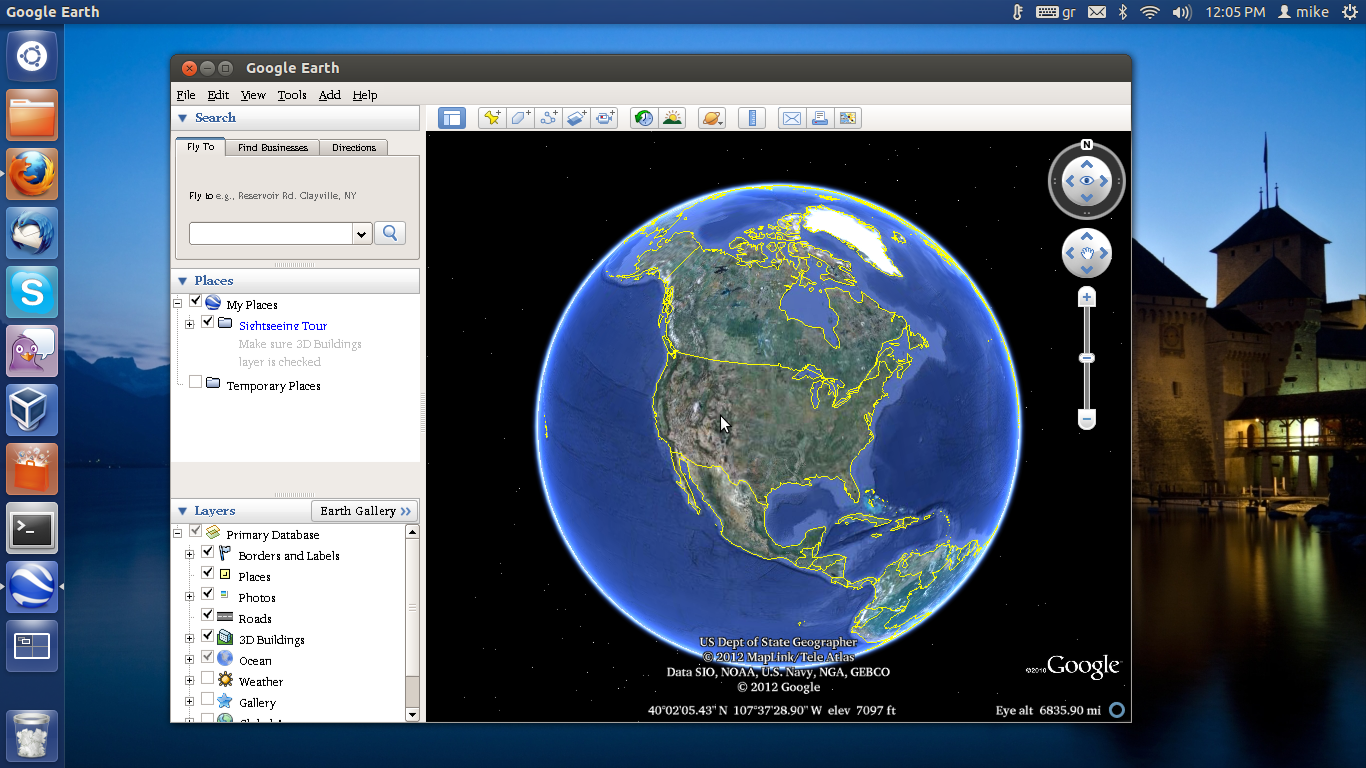Screen dimensions: 1366x768
Task: Open the Help menu
Action: coord(365,95)
